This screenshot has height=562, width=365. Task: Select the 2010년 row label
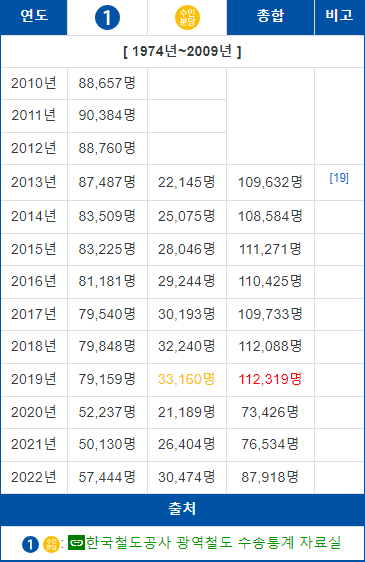34,83
